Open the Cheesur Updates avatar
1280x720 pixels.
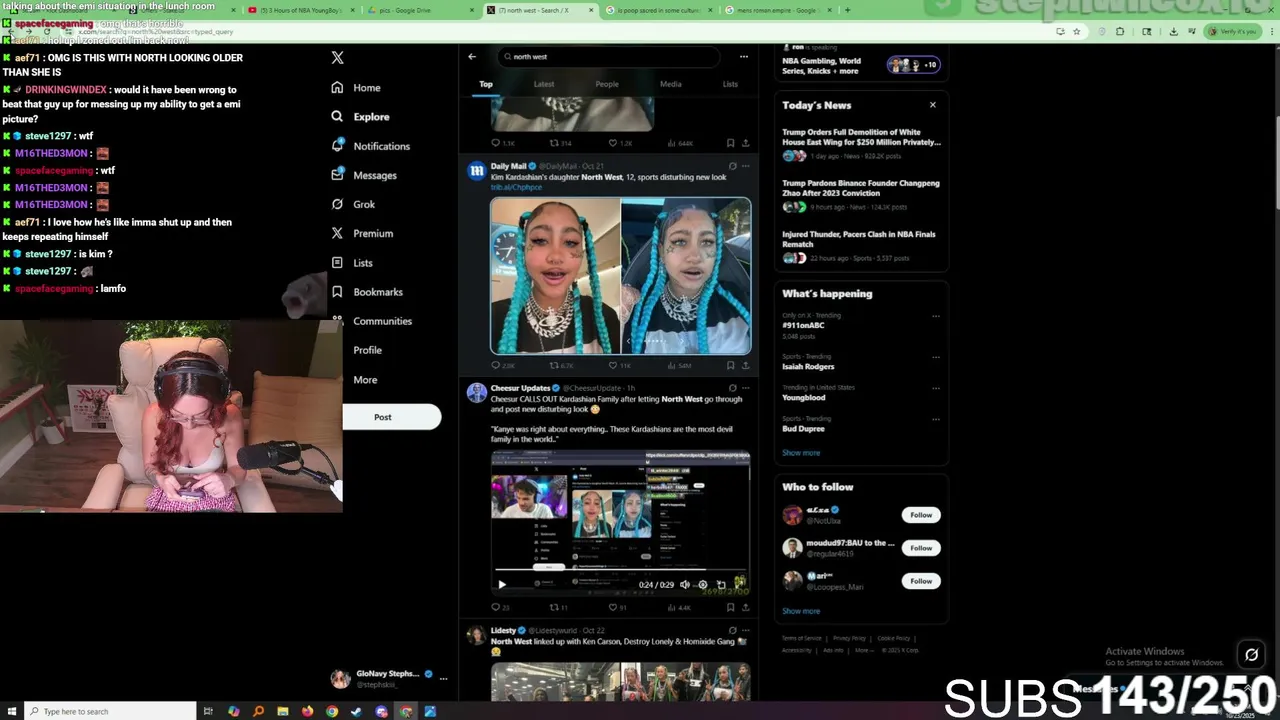476,392
